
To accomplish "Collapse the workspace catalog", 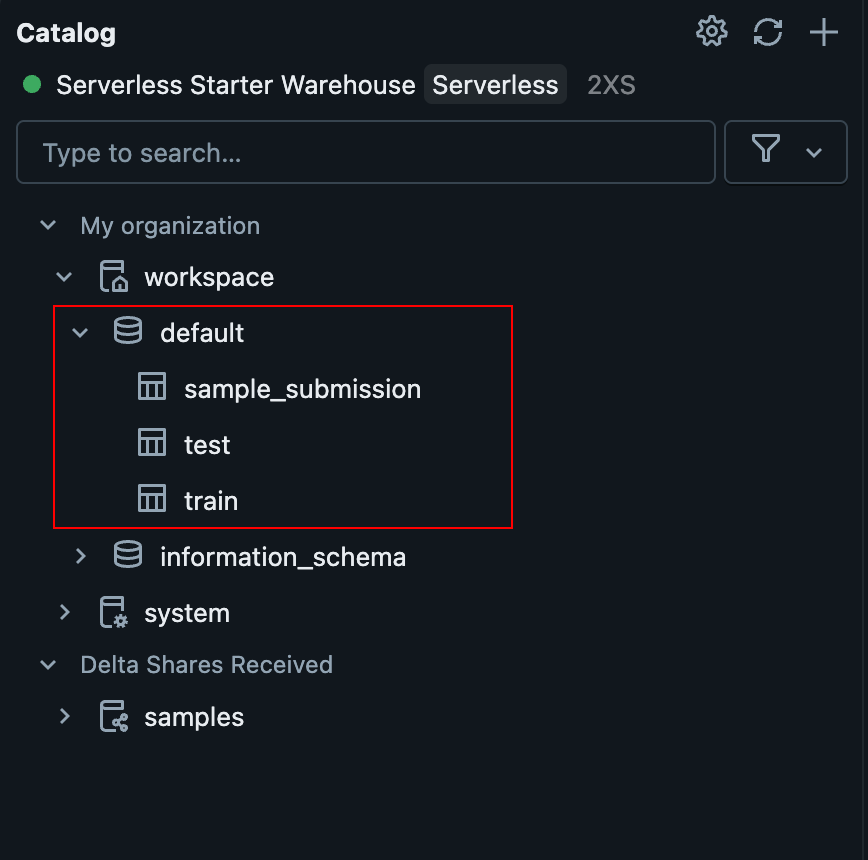I will 64,276.
